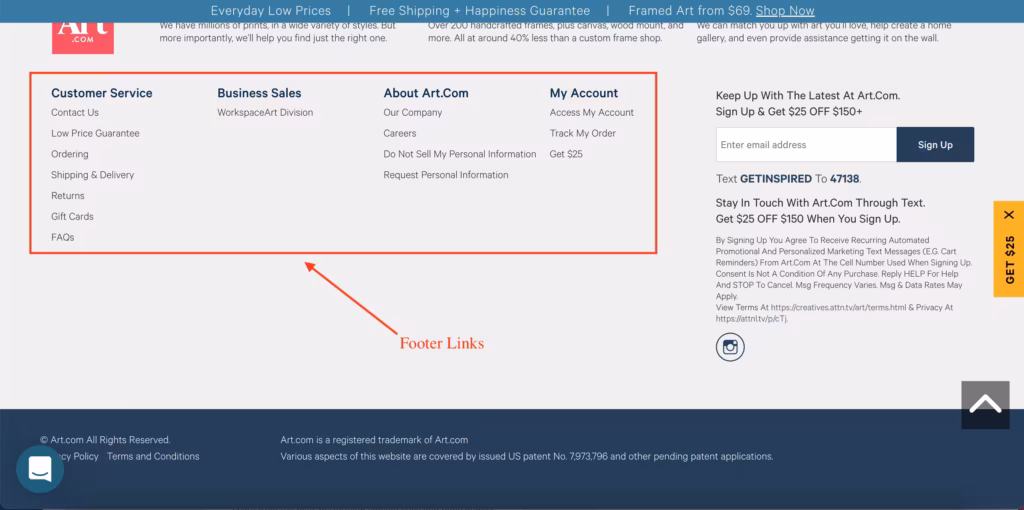Open Our Company link

point(413,112)
